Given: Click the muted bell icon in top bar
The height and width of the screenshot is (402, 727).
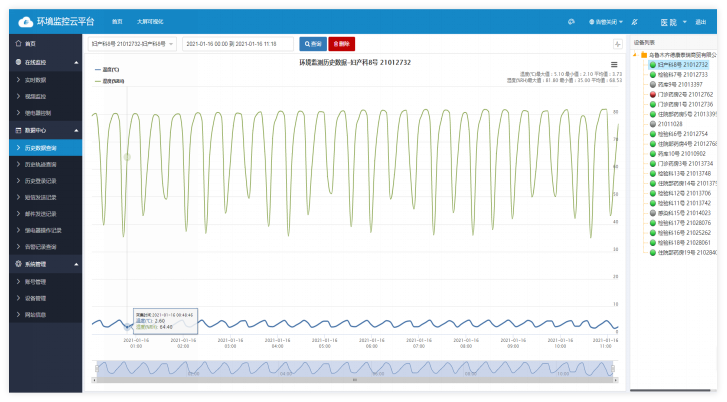Looking at the screenshot, I should pos(635,22).
